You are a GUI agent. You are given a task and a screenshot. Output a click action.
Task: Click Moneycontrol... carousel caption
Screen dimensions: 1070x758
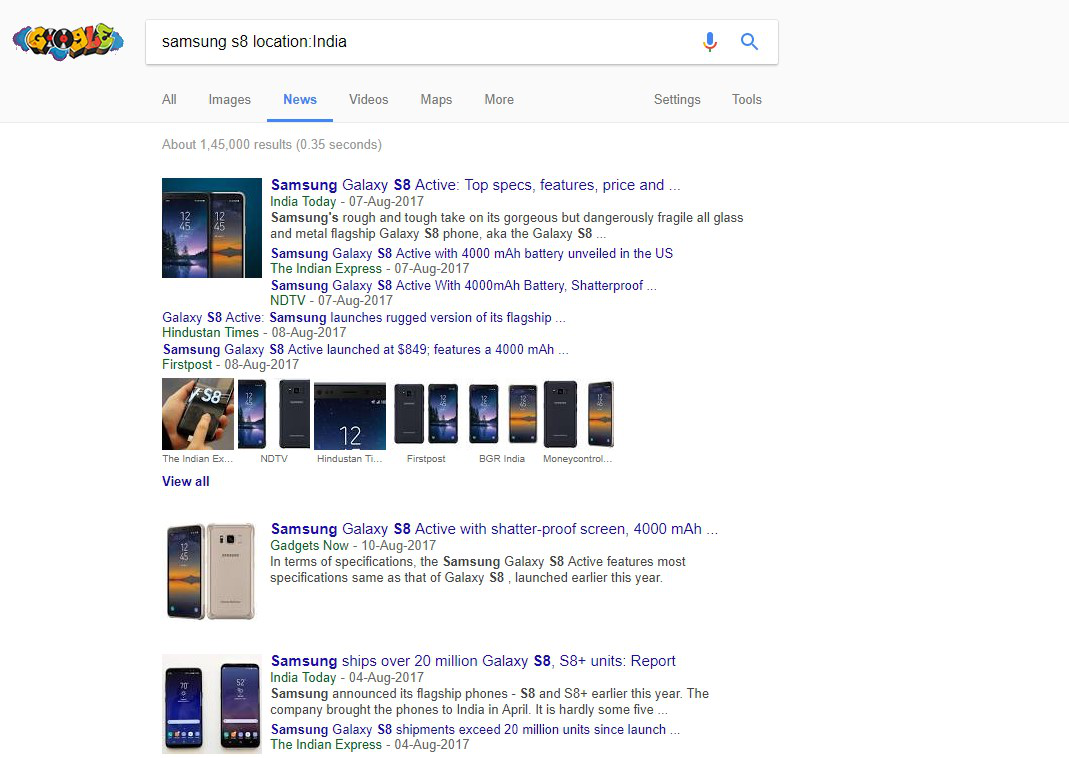click(577, 458)
